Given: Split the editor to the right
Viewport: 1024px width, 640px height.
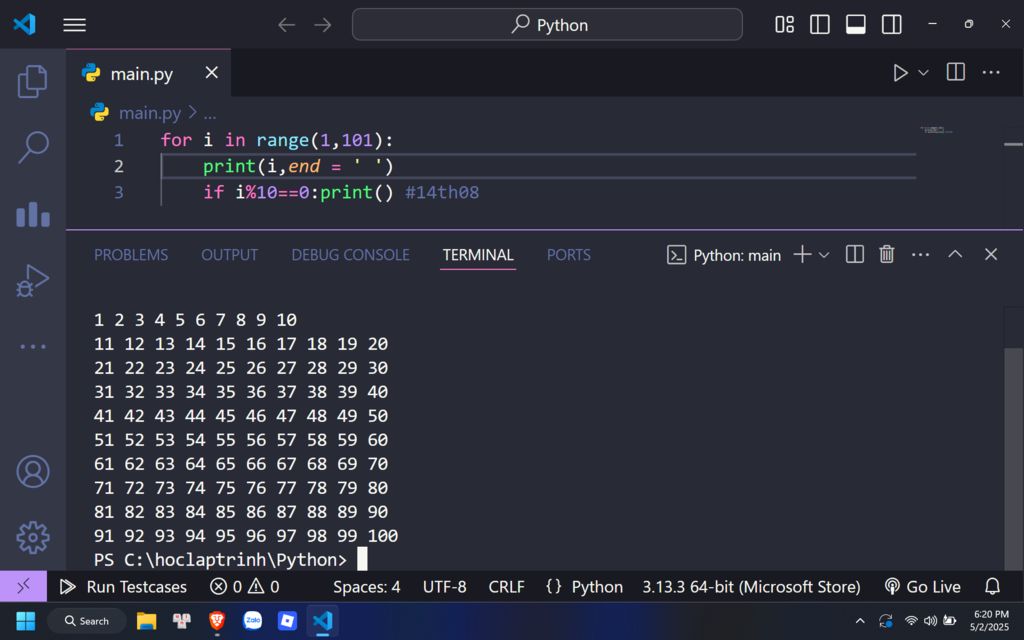Looking at the screenshot, I should click(x=956, y=73).
